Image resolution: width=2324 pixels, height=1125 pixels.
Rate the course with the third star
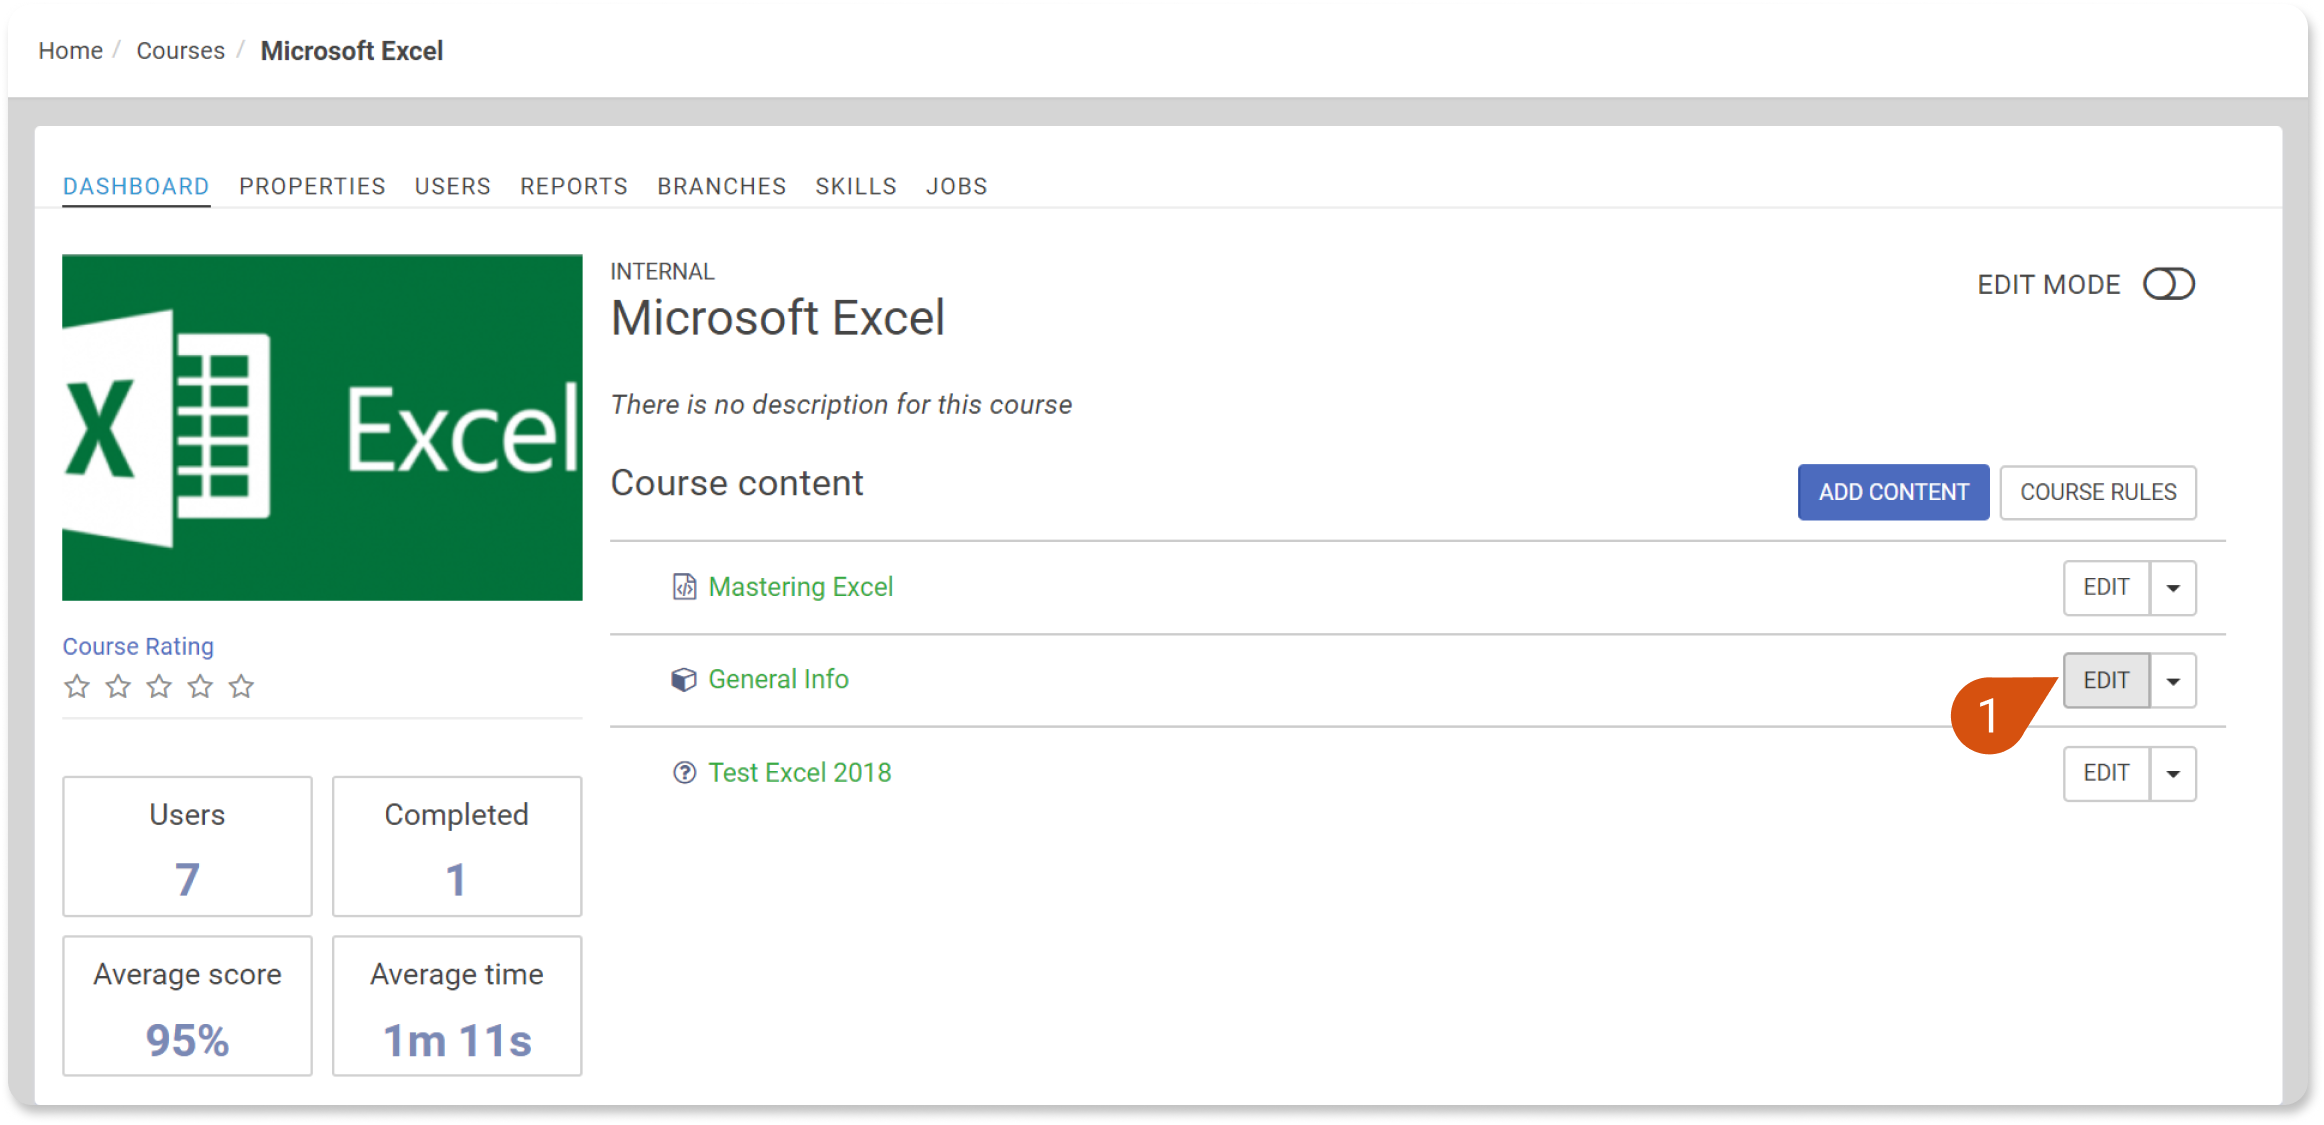click(x=159, y=686)
